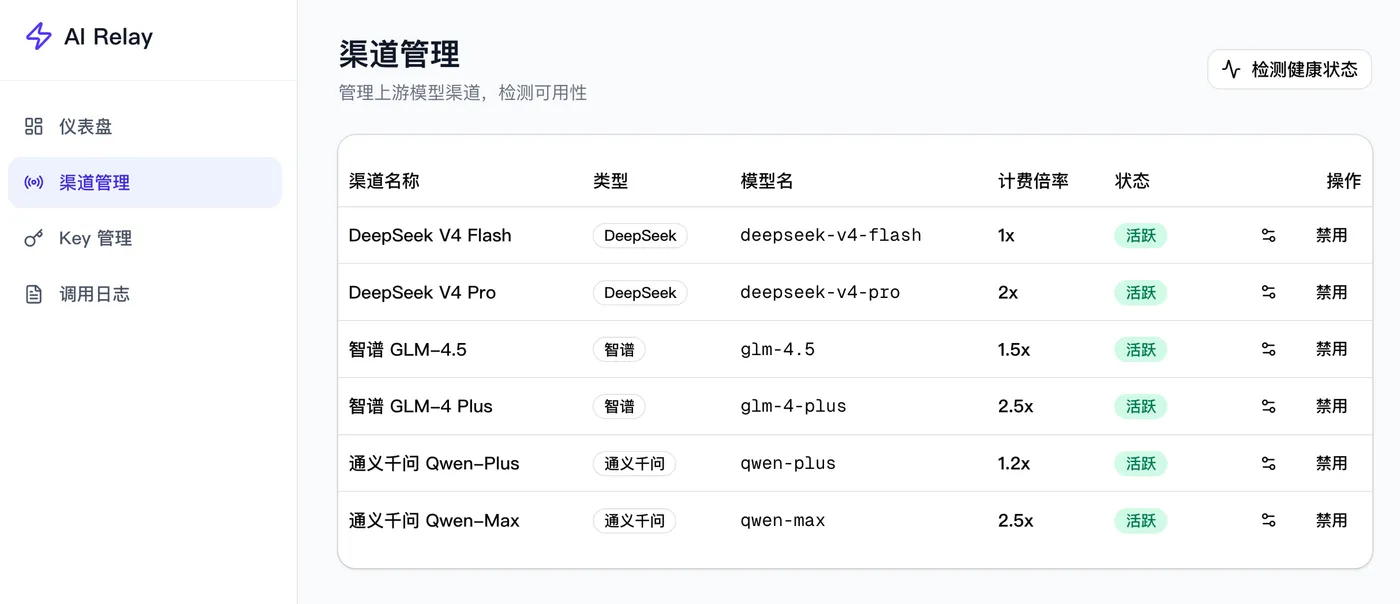
Task: Click the 操作 column header
Action: 1343,181
